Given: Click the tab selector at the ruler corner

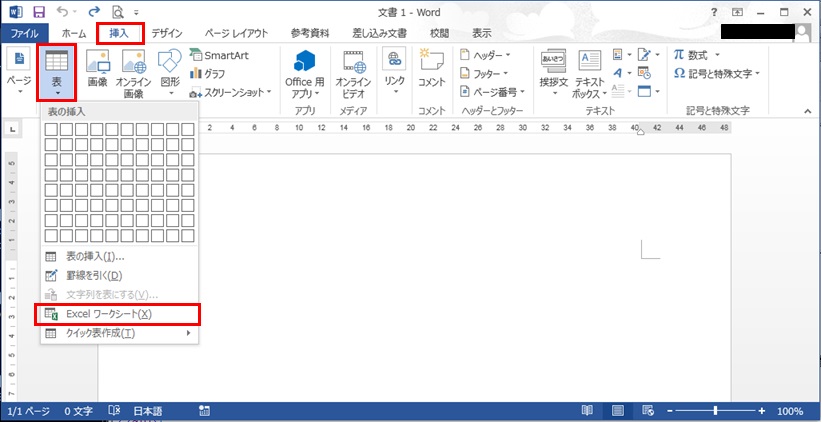Looking at the screenshot, I should [11, 128].
